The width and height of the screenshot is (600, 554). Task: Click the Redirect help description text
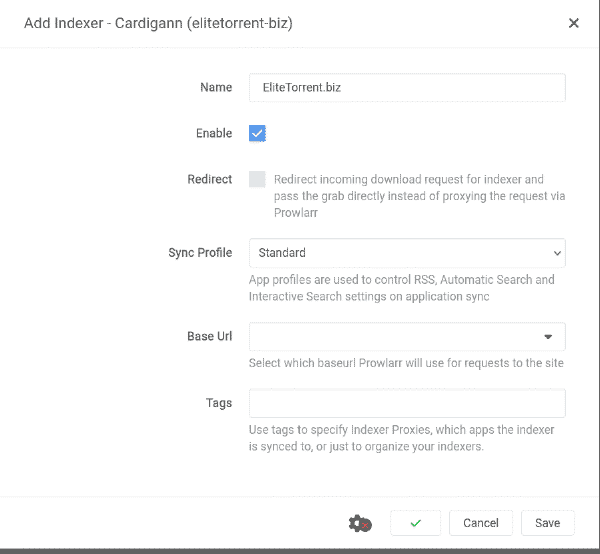419,196
